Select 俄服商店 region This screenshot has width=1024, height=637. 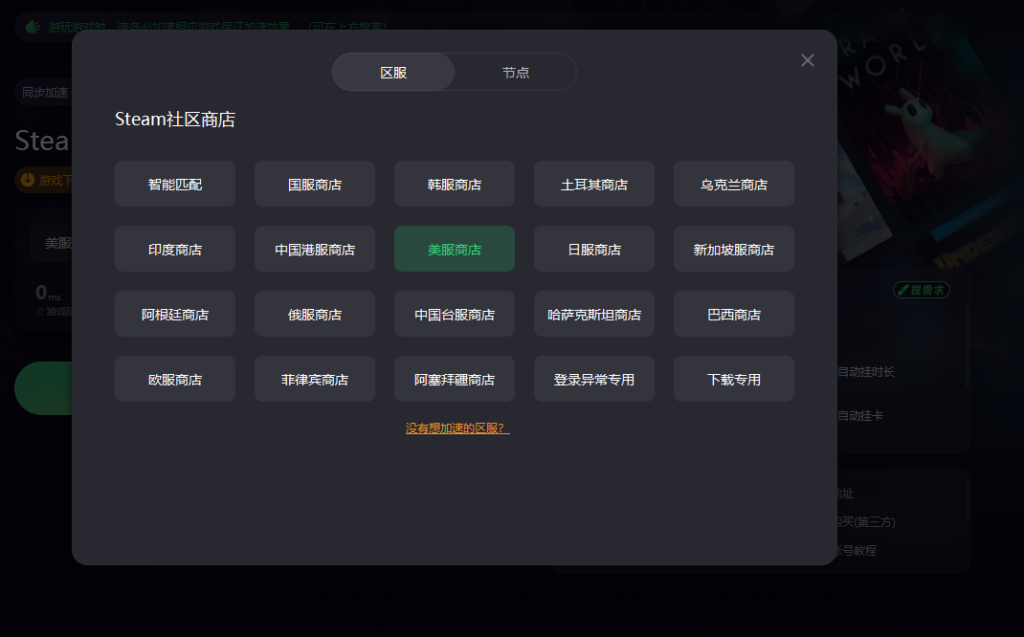click(x=315, y=314)
